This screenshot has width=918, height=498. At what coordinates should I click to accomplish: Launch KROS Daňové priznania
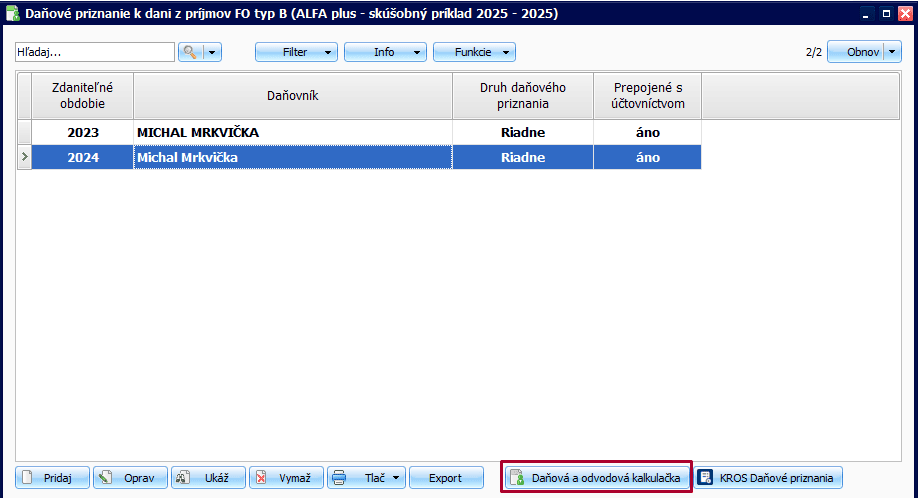[768, 478]
